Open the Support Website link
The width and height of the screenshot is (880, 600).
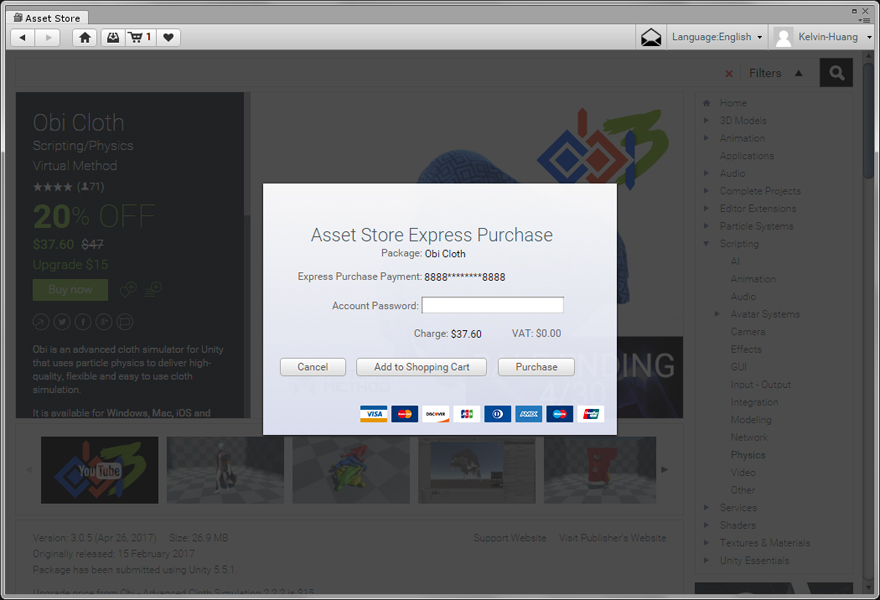(x=510, y=538)
